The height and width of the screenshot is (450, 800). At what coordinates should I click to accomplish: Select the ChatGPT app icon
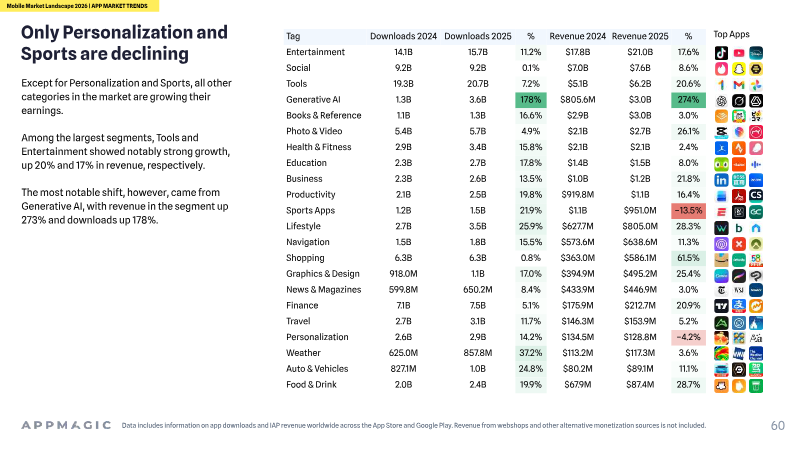721,101
